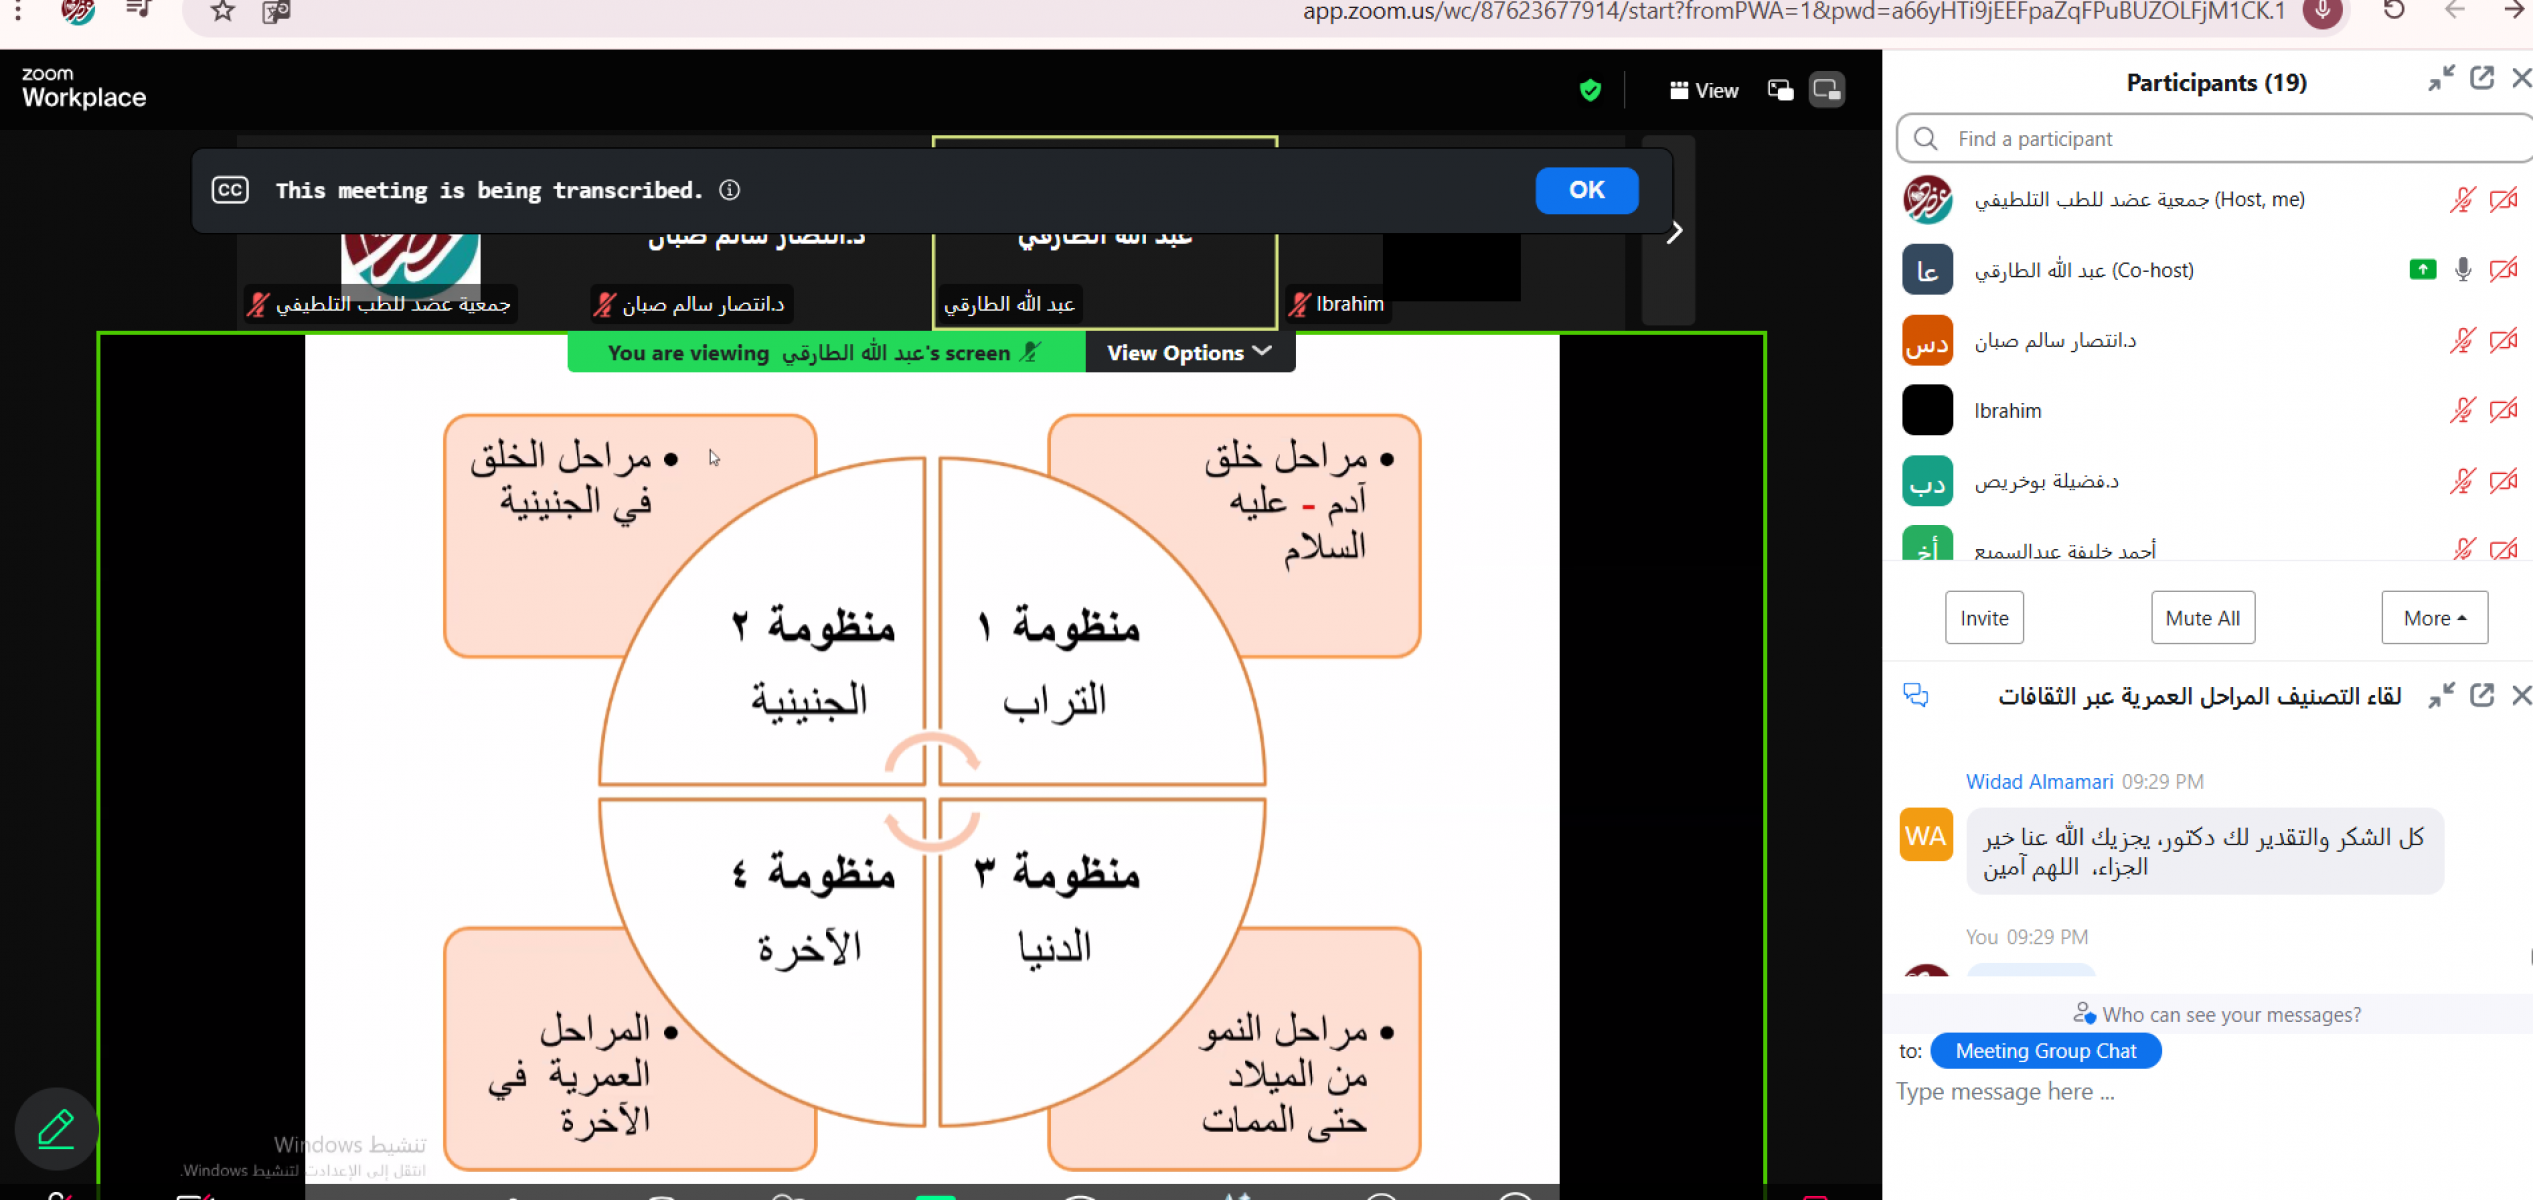
Task: Click the CC transcription icon in banner
Action: coord(230,190)
